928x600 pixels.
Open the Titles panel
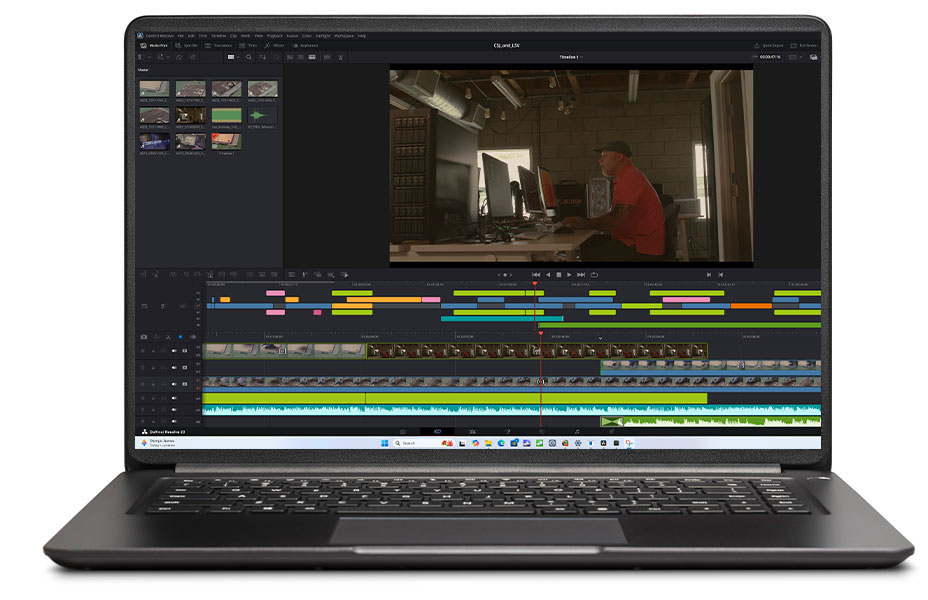tap(248, 46)
